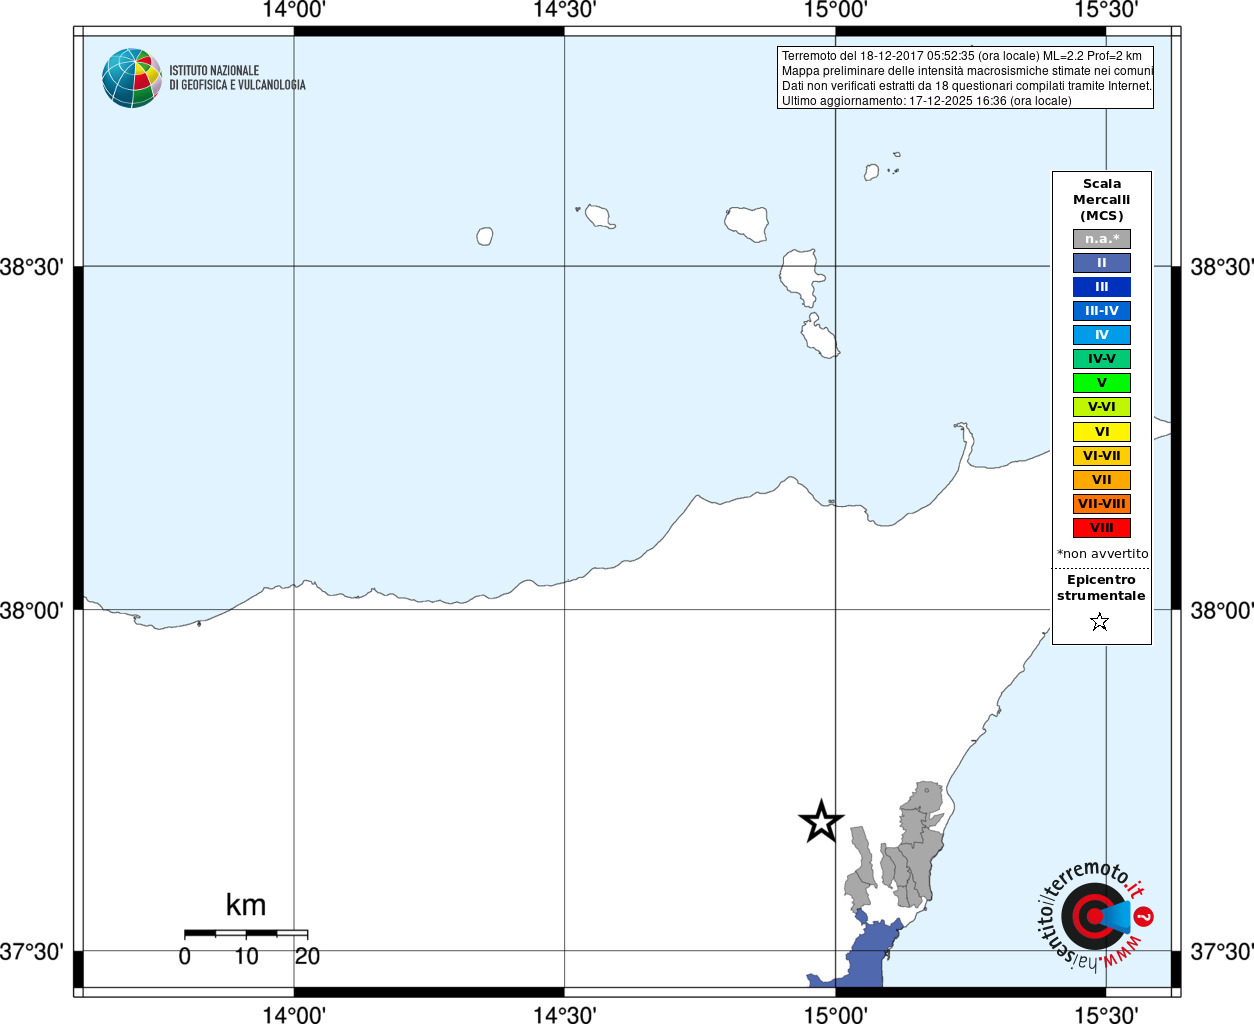Click the blue intensity II municipality area
The height and width of the screenshot is (1024, 1254).
click(867, 955)
